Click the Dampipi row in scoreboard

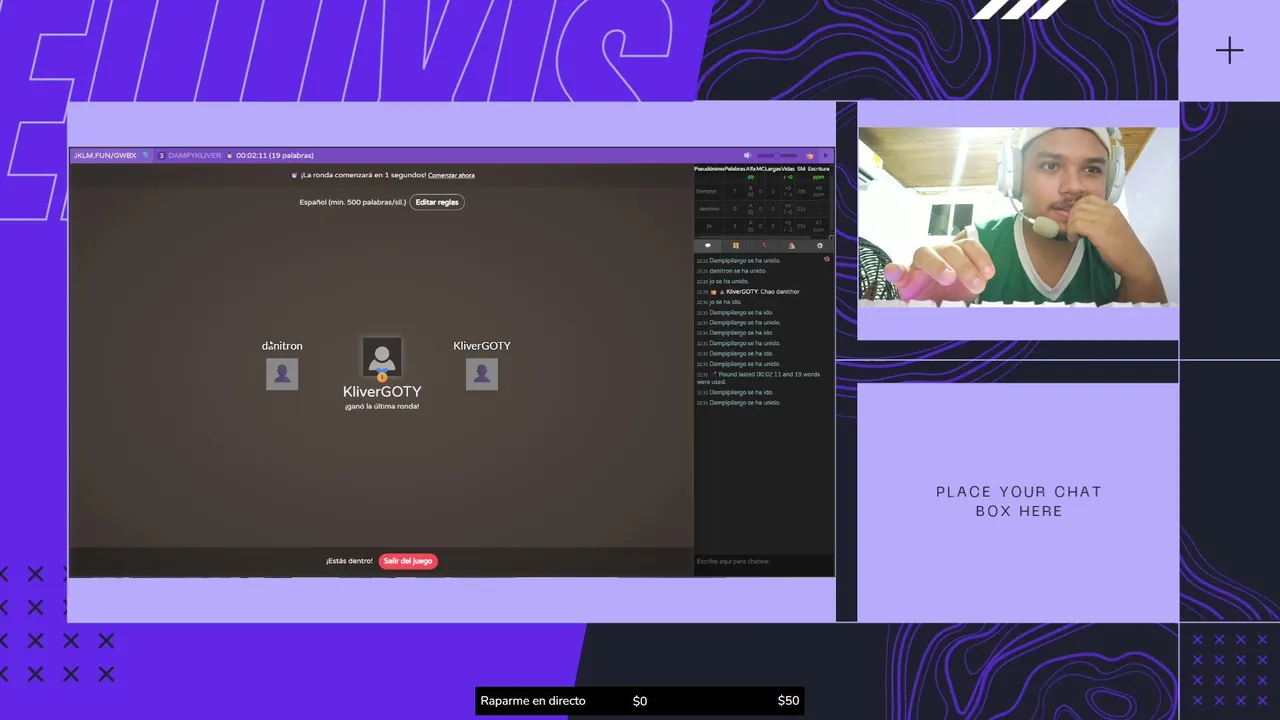pos(763,190)
